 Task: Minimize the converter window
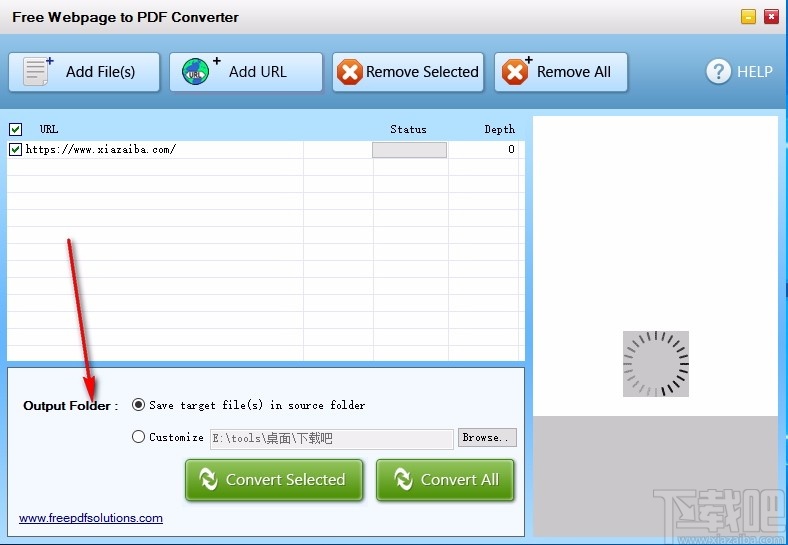pyautogui.click(x=748, y=17)
